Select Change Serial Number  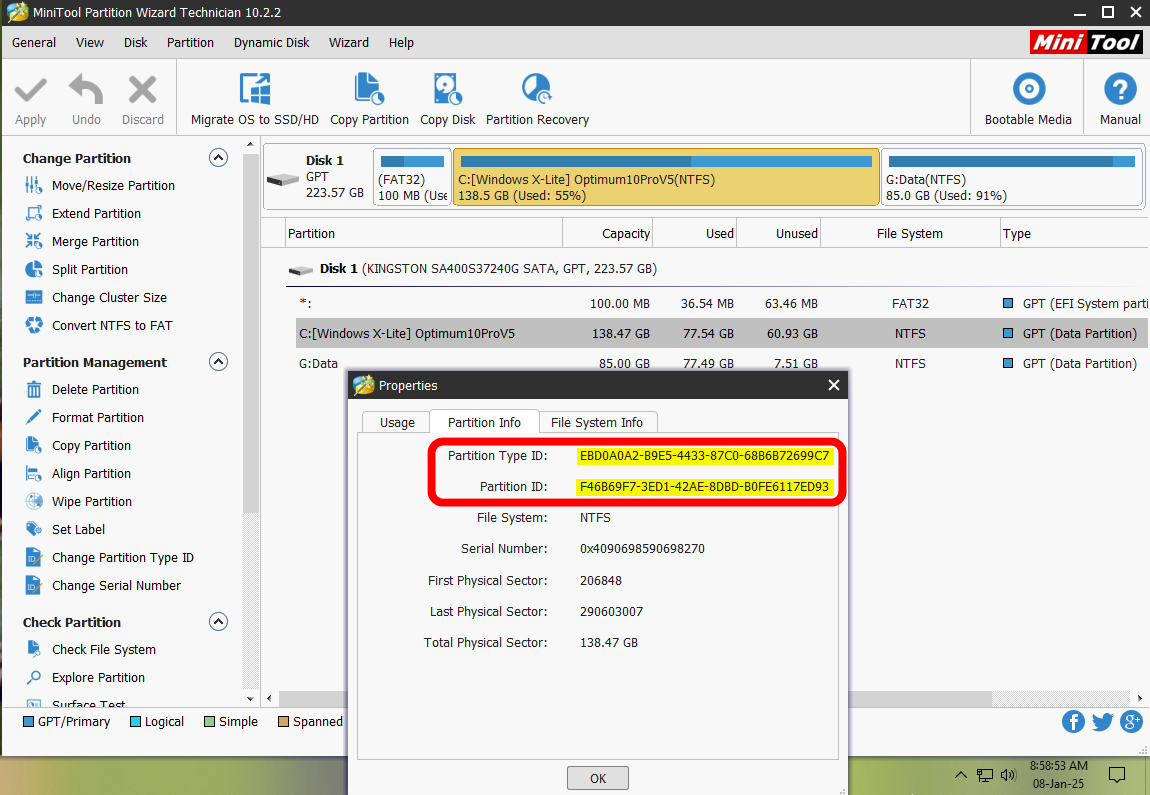(x=116, y=585)
